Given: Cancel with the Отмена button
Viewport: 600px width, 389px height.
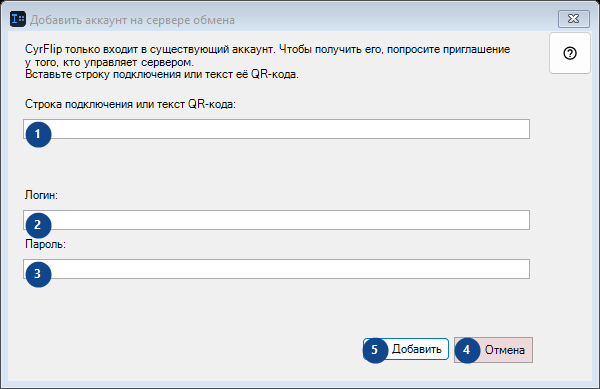Looking at the screenshot, I should click(493, 350).
